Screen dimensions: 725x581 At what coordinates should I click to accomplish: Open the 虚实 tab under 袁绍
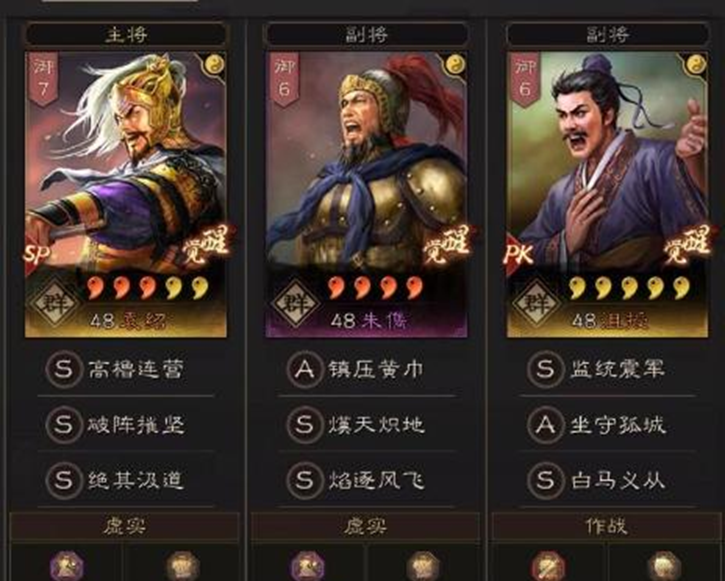(x=125, y=526)
